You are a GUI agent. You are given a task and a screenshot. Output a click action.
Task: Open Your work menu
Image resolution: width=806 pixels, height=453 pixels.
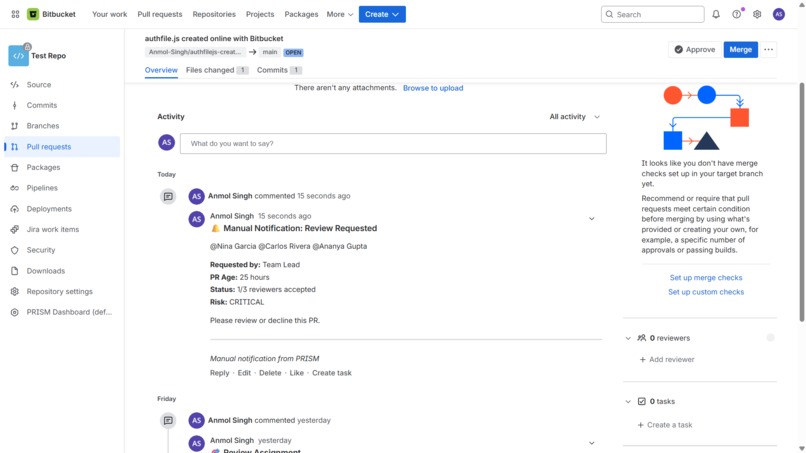click(x=109, y=14)
